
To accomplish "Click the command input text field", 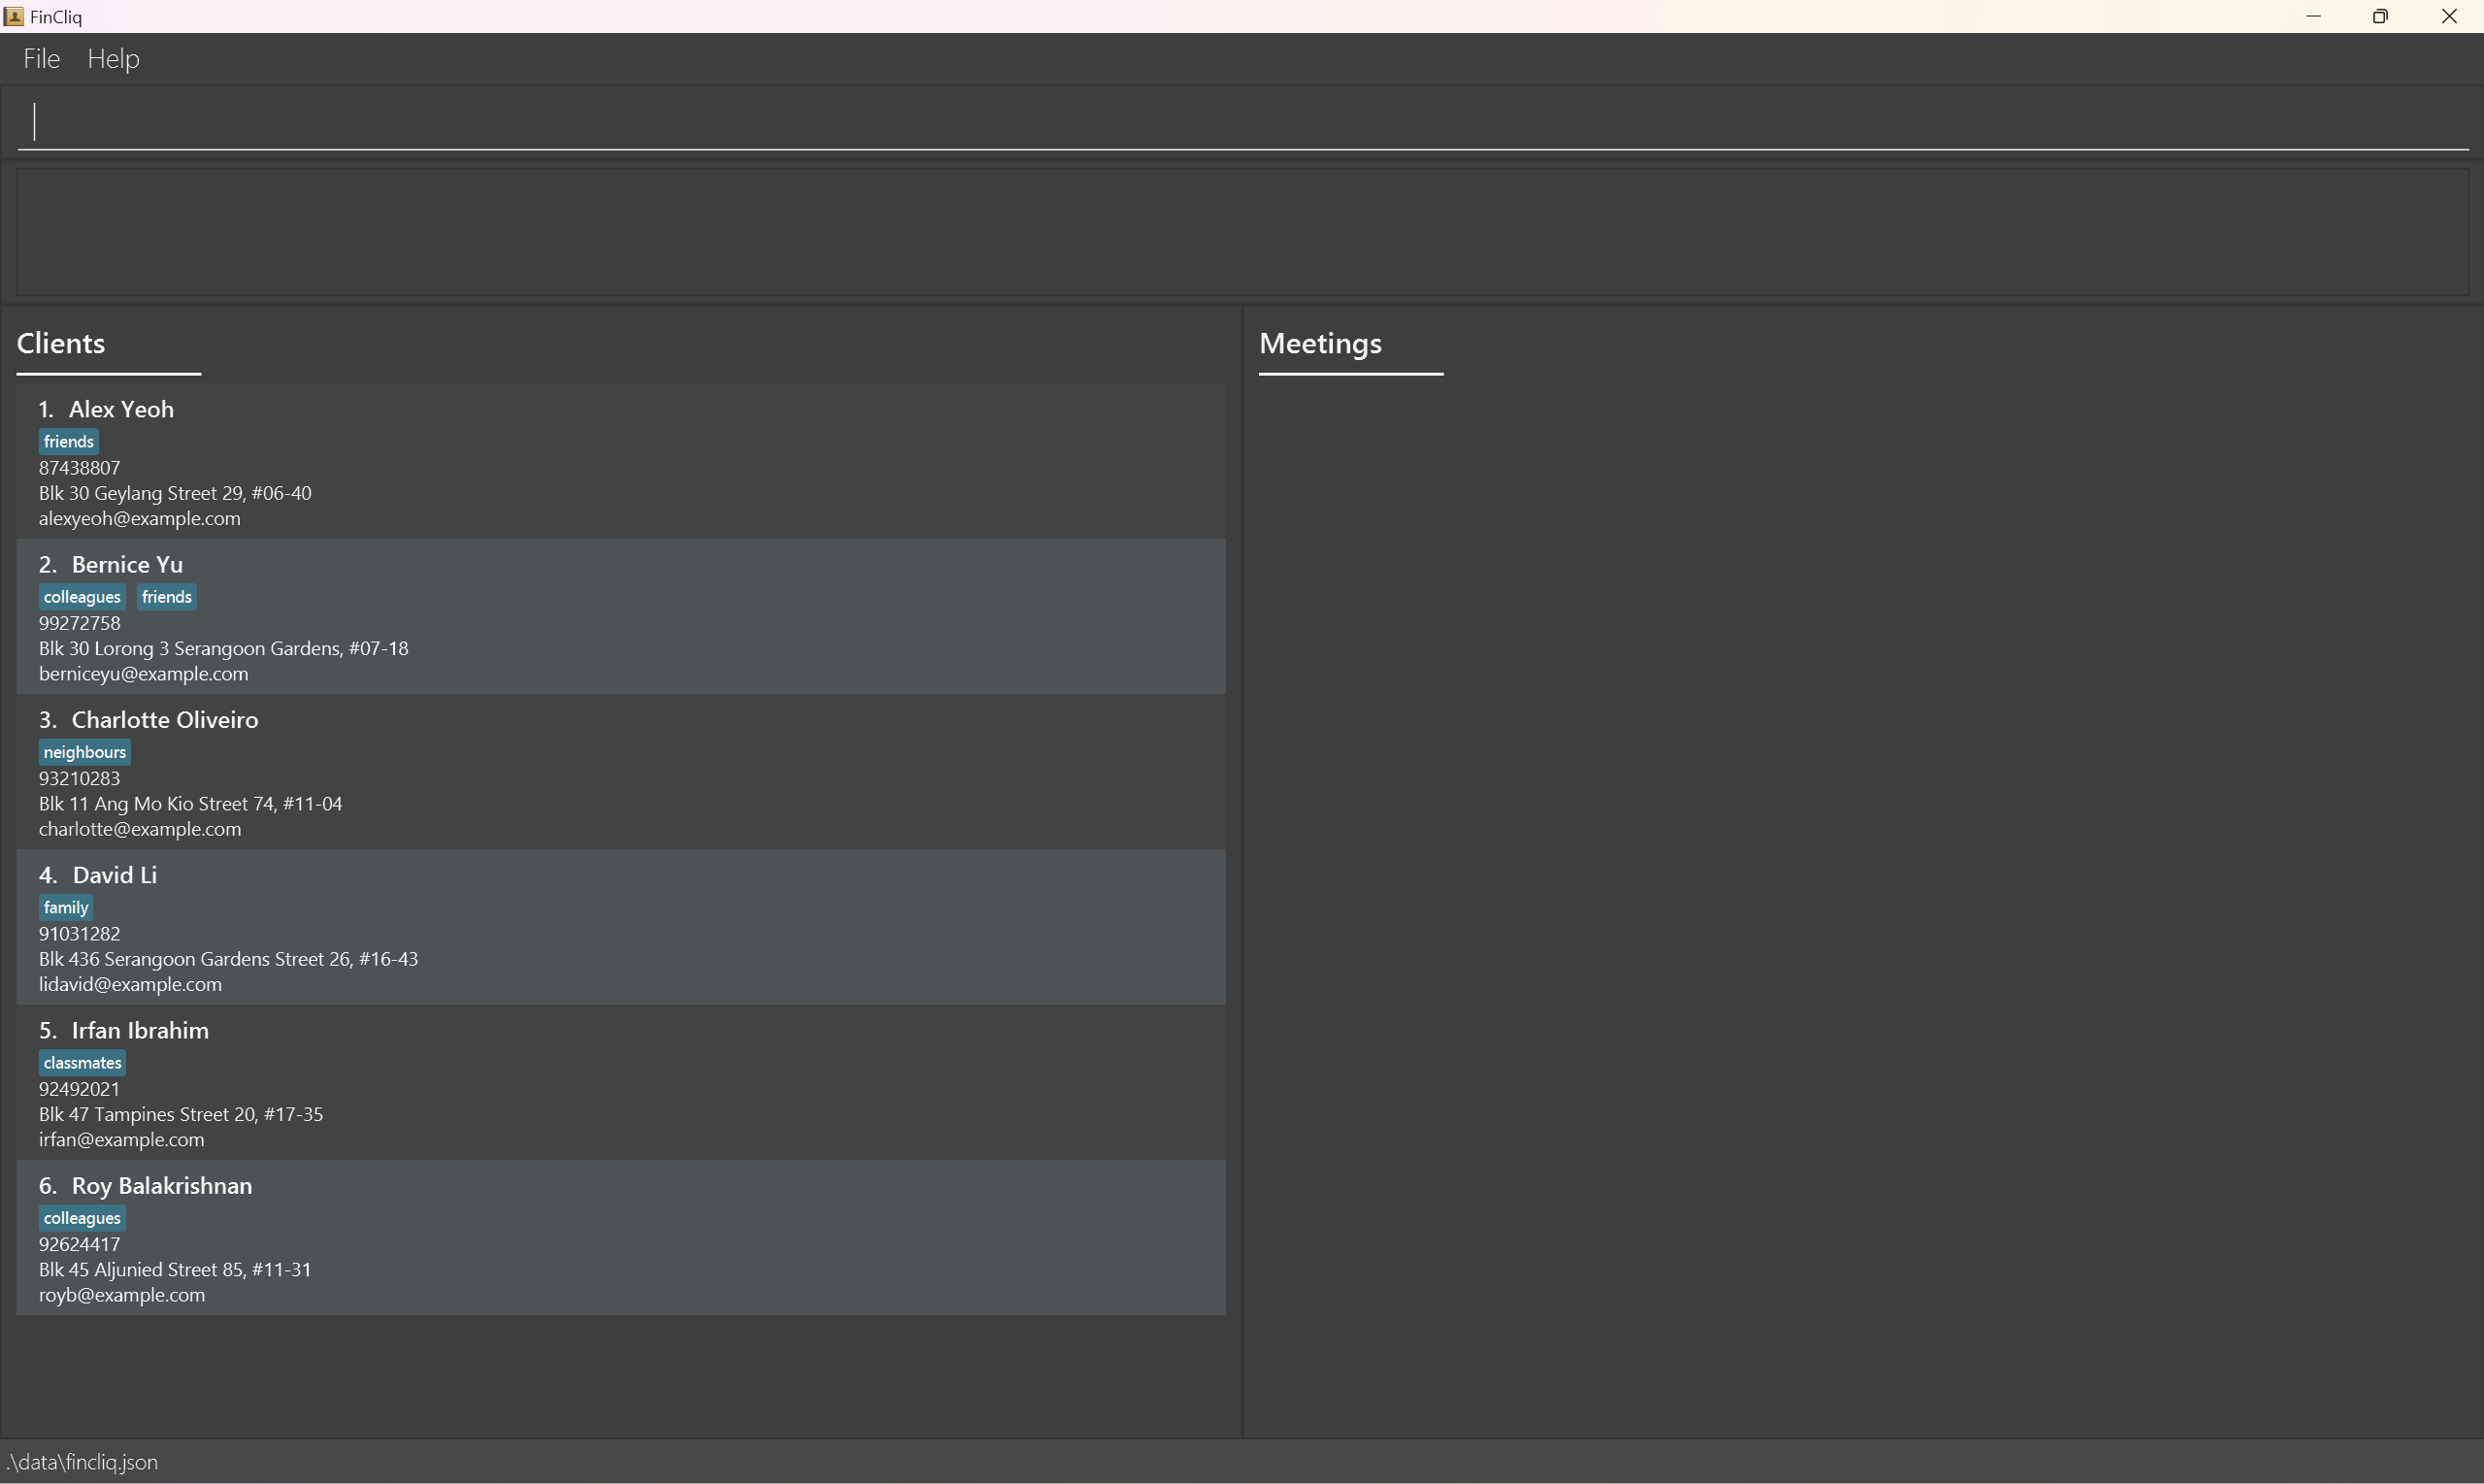I will coord(1242,122).
